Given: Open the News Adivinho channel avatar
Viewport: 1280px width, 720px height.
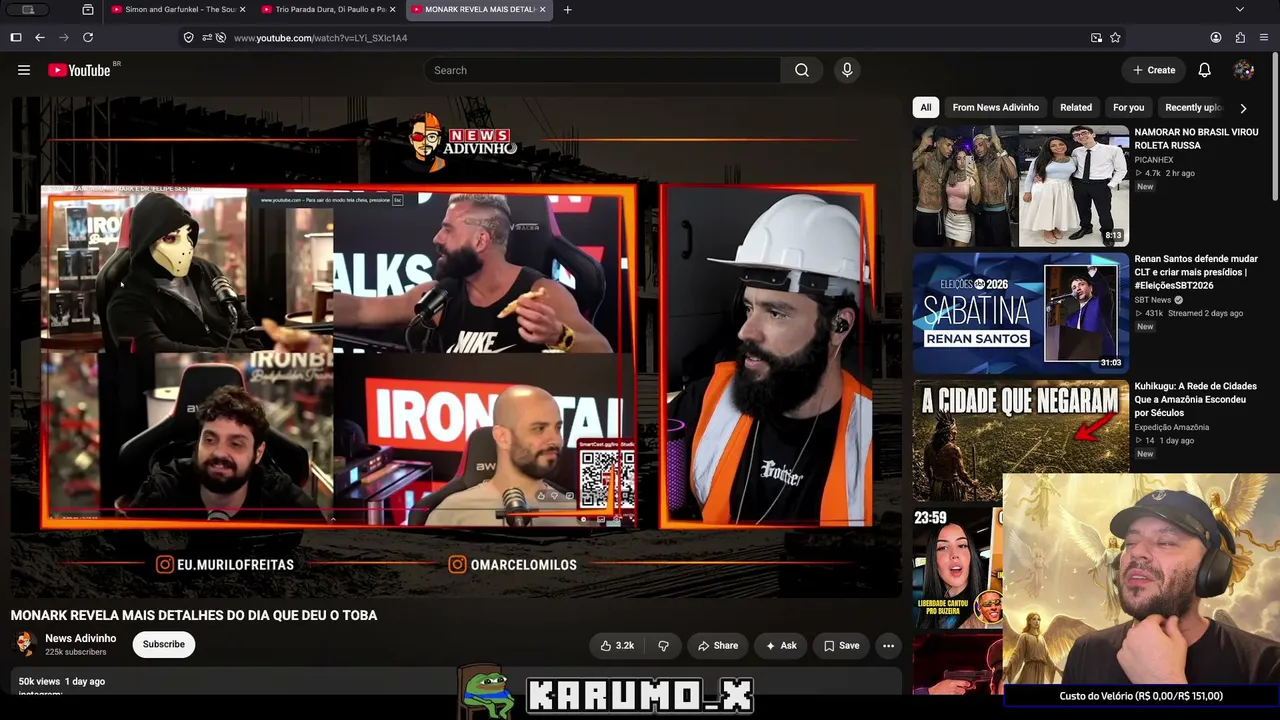Looking at the screenshot, I should click(25, 645).
